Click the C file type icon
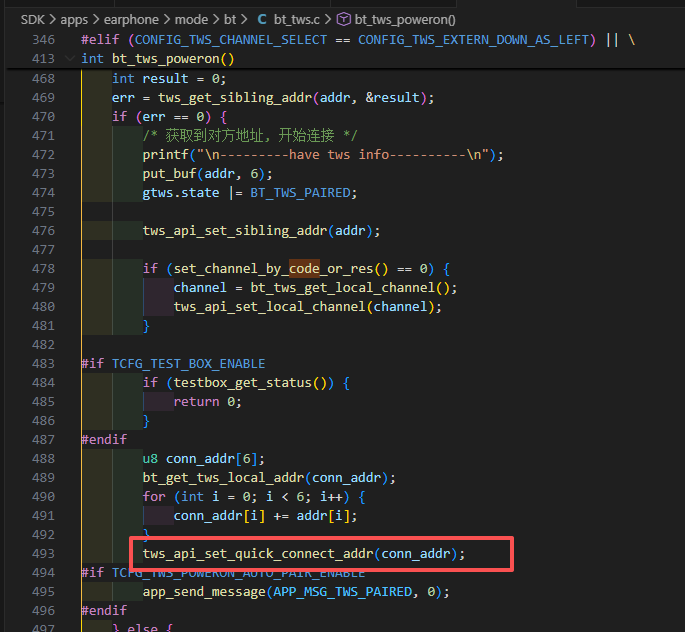 pos(262,20)
